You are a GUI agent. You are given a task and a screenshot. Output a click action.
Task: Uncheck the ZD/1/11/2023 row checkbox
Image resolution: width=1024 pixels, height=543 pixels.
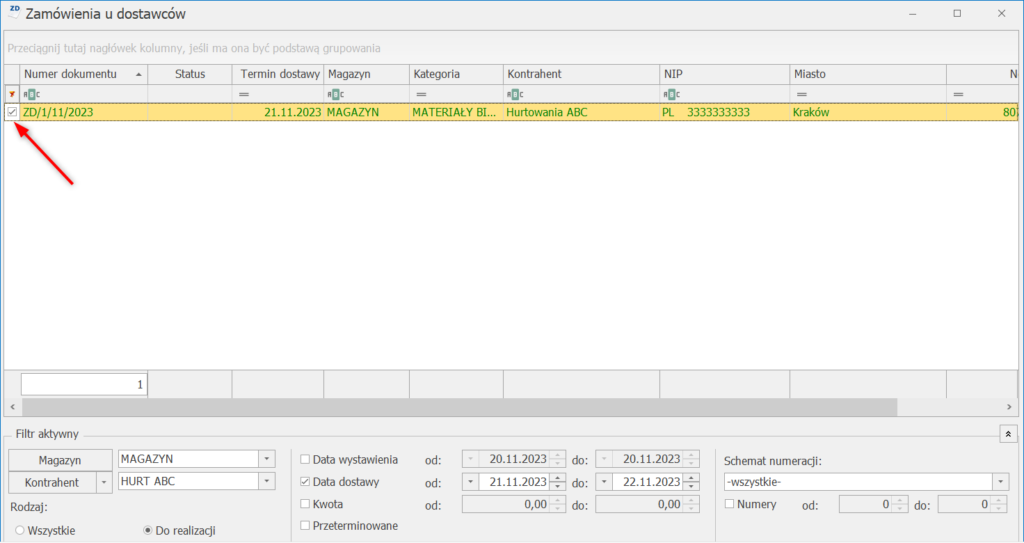pyautogui.click(x=12, y=113)
